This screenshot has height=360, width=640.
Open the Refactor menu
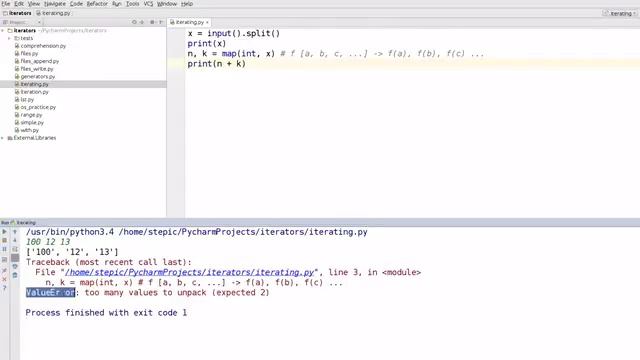(97, 4)
